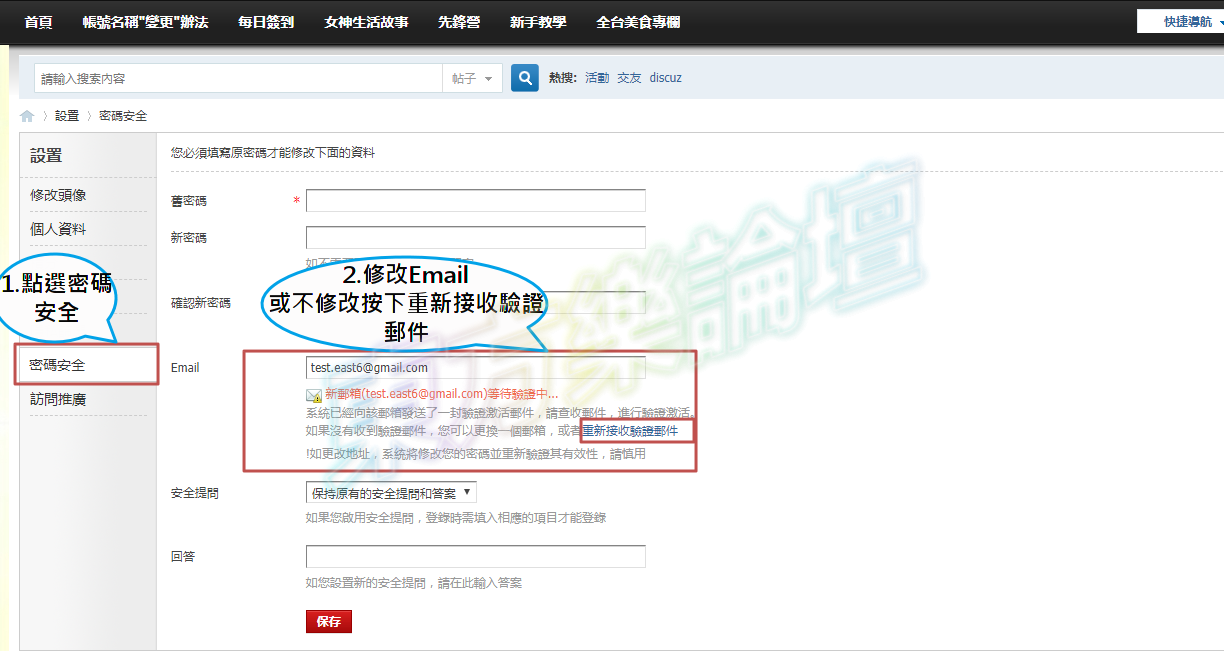
Task: Click the 確認新密碼 field label
Action: [x=201, y=303]
